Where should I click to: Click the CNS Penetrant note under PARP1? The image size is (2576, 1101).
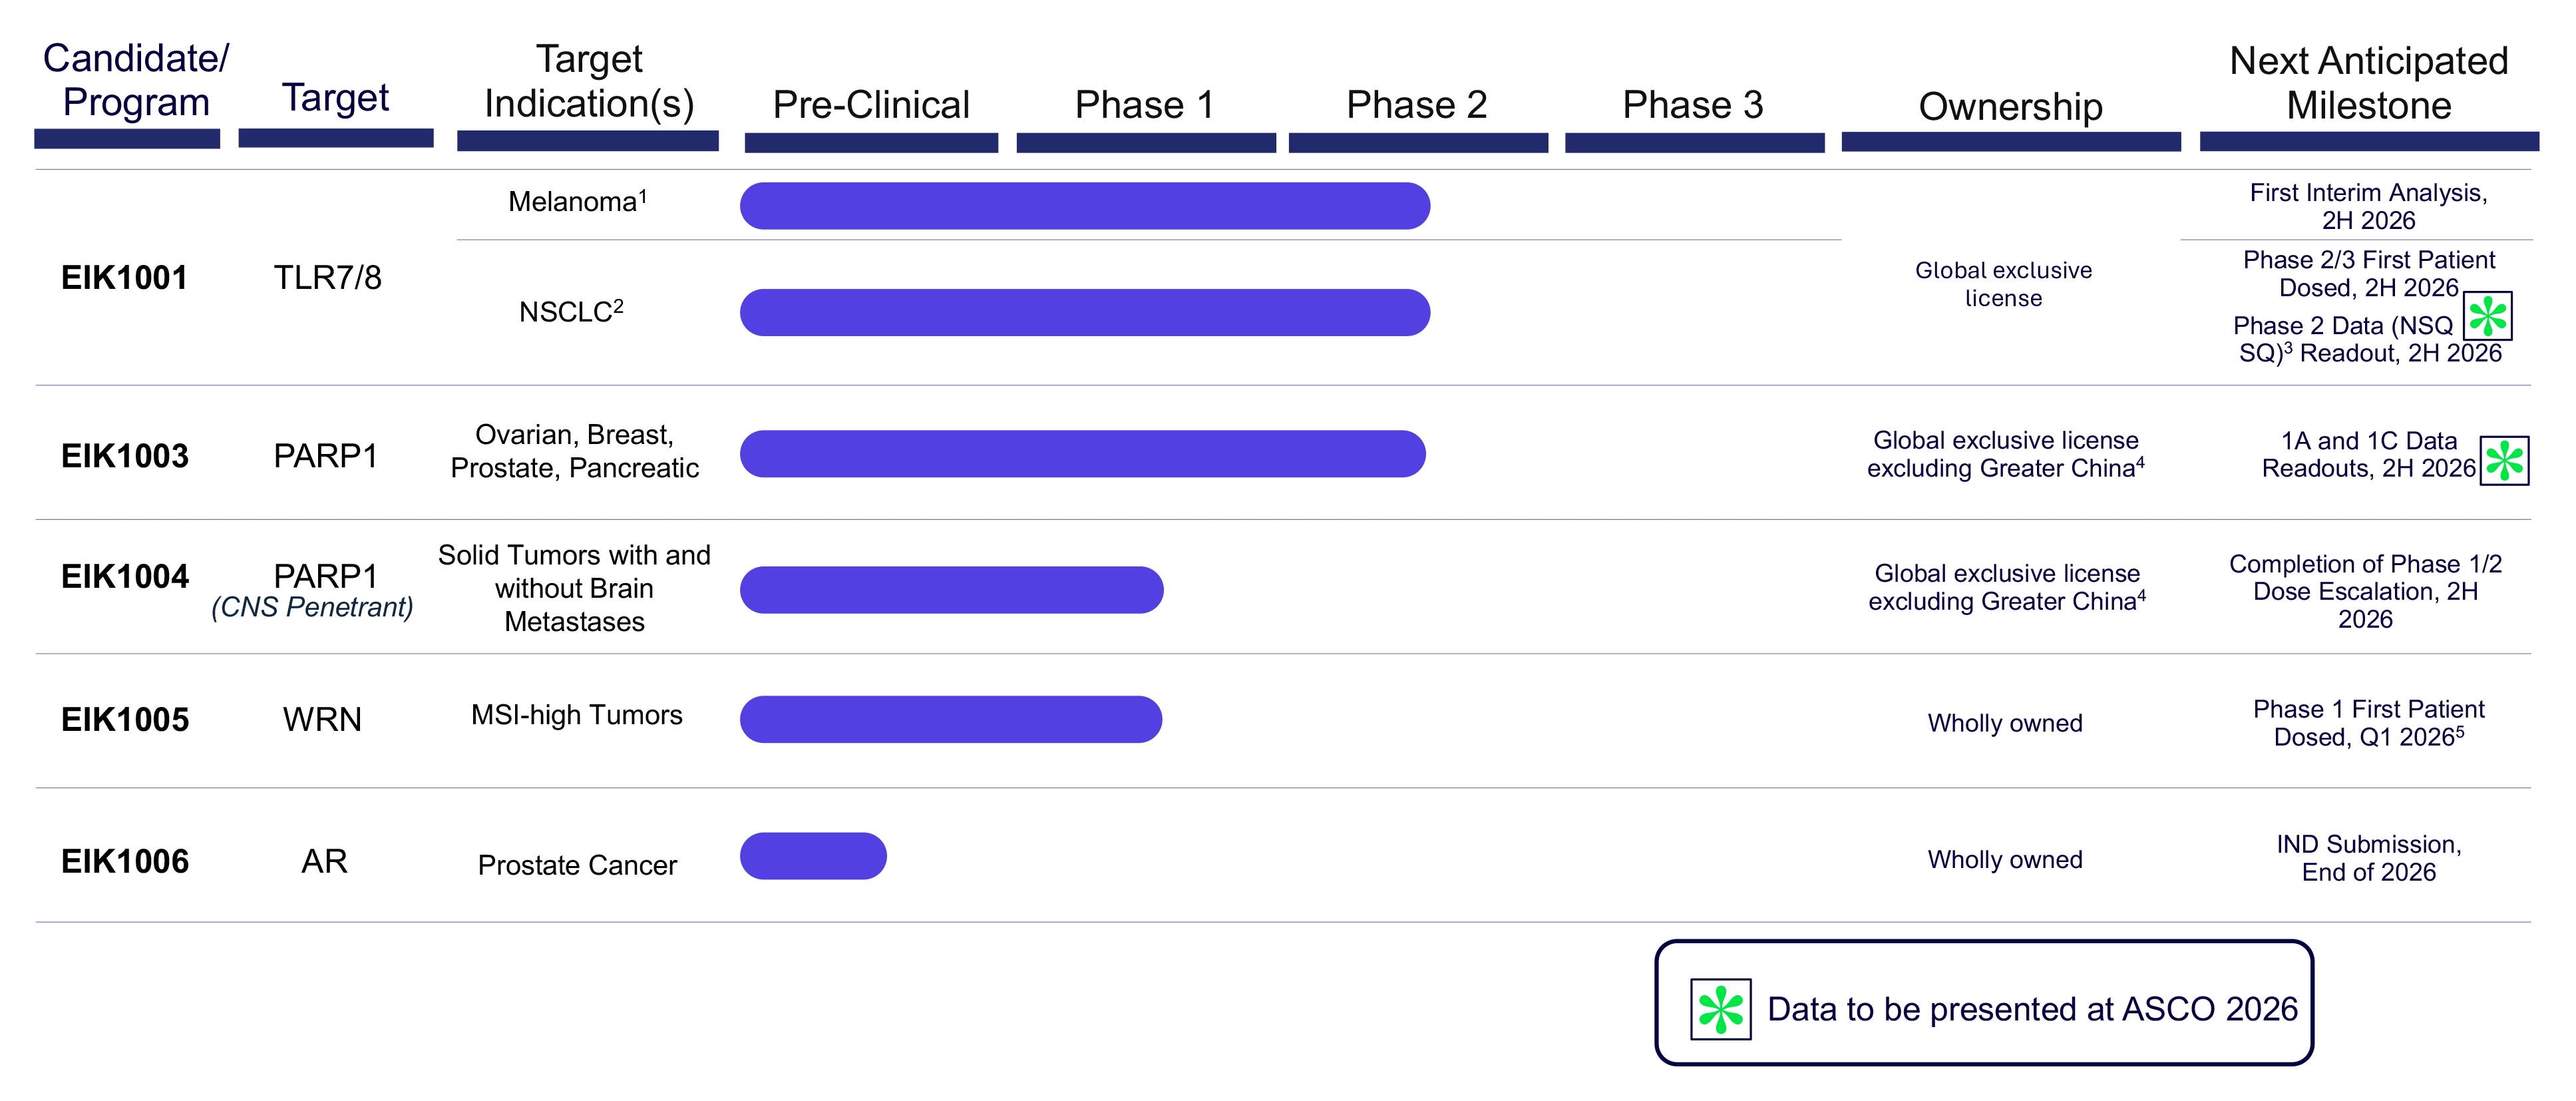coord(312,607)
